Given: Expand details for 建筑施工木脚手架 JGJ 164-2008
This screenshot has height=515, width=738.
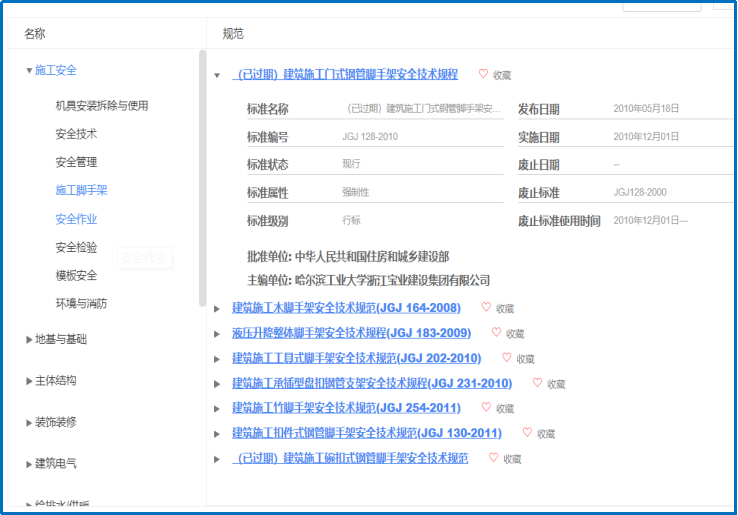Looking at the screenshot, I should tap(217, 308).
